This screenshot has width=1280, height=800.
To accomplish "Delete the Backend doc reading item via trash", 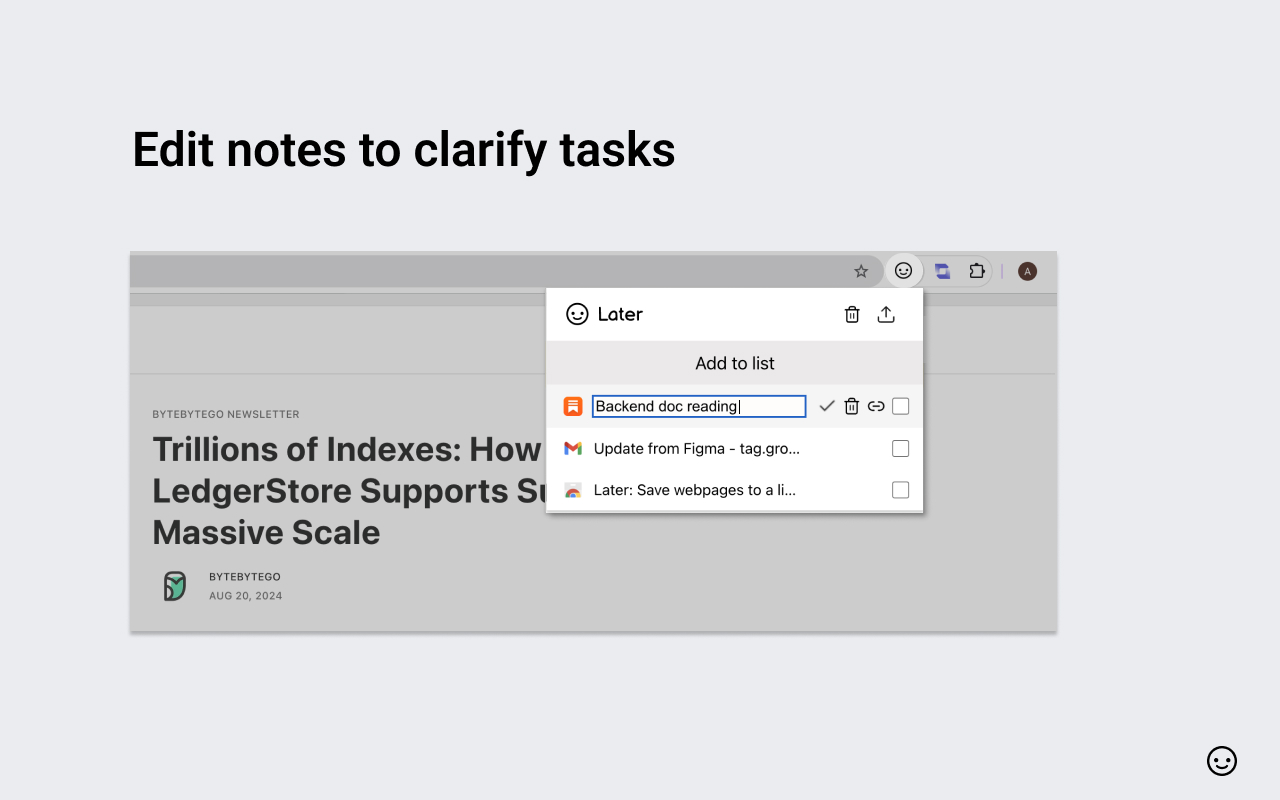I will [852, 406].
